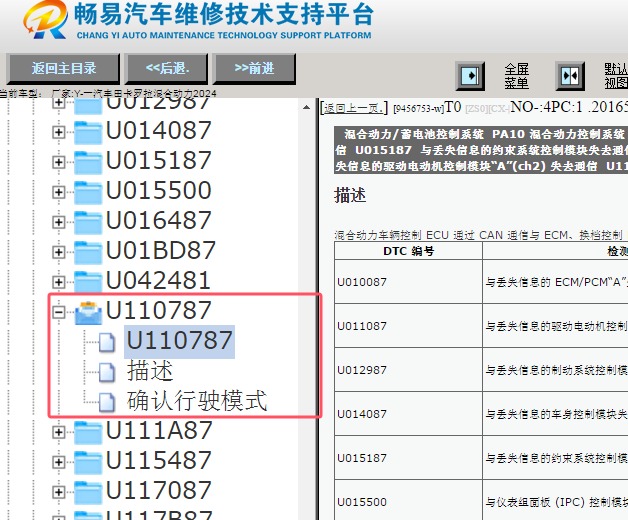Select the U115487 tree label
The height and width of the screenshot is (520, 628).
[x=159, y=460]
